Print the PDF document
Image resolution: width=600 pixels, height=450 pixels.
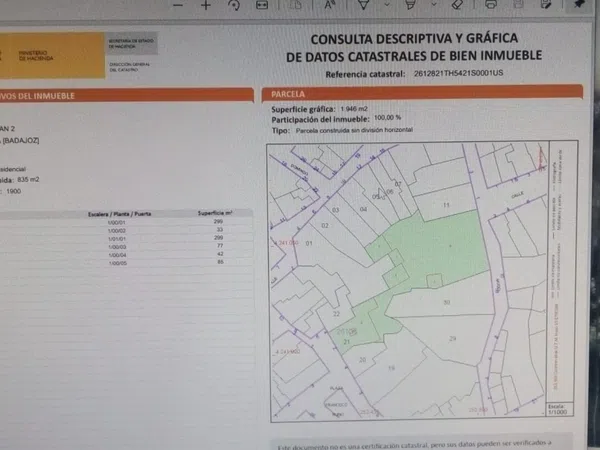coord(491,5)
